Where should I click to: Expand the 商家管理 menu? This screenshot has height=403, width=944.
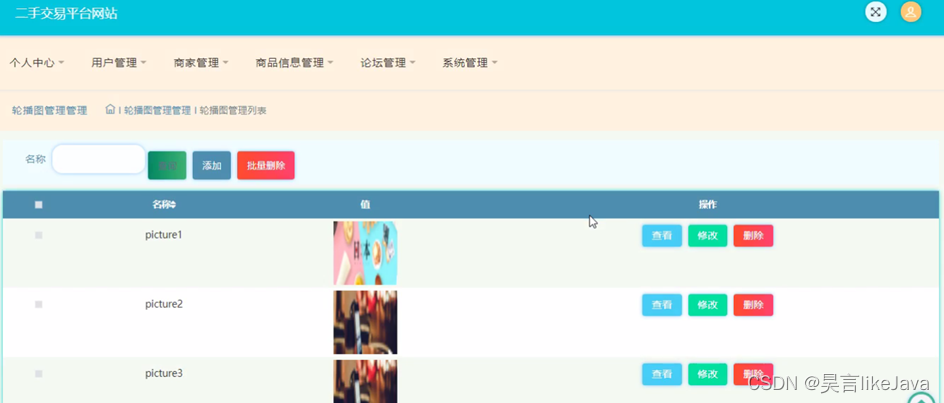(200, 63)
